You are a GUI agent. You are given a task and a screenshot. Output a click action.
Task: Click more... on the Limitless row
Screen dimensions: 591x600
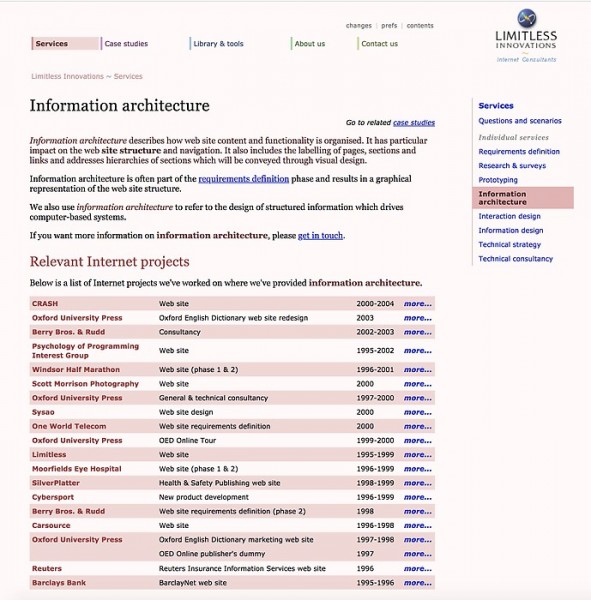point(418,455)
